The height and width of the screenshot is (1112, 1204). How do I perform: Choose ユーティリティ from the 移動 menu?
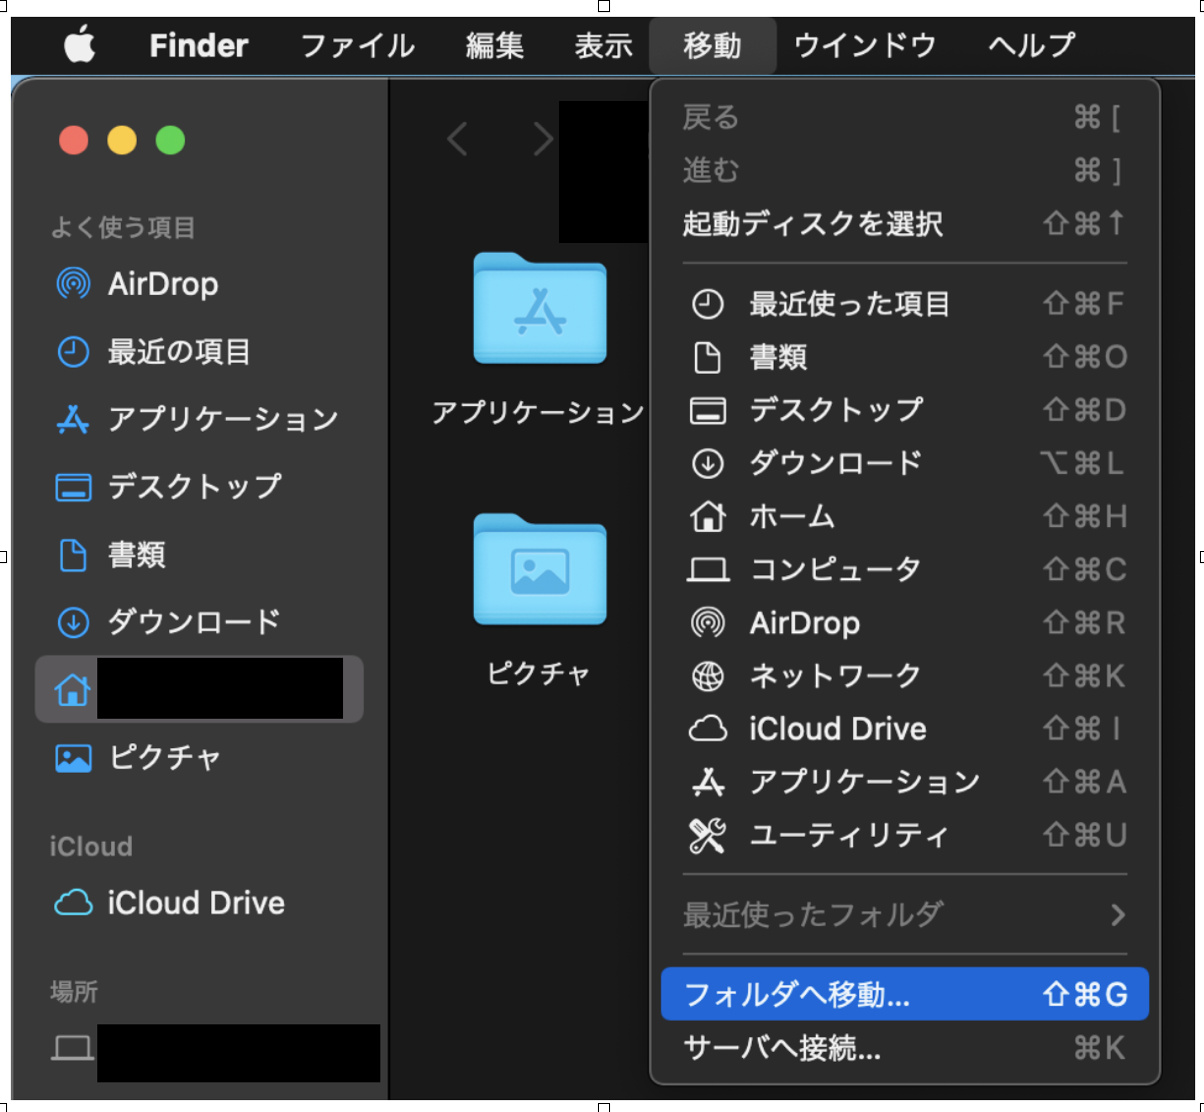point(905,835)
